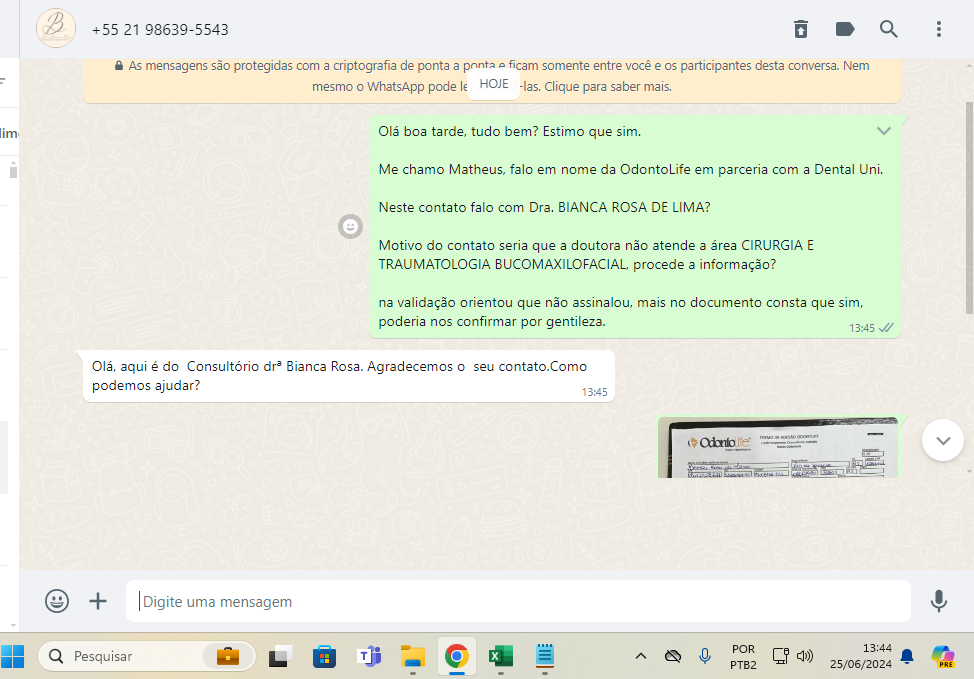Click the briefcase icon in search box
974x679 pixels.
point(227,656)
